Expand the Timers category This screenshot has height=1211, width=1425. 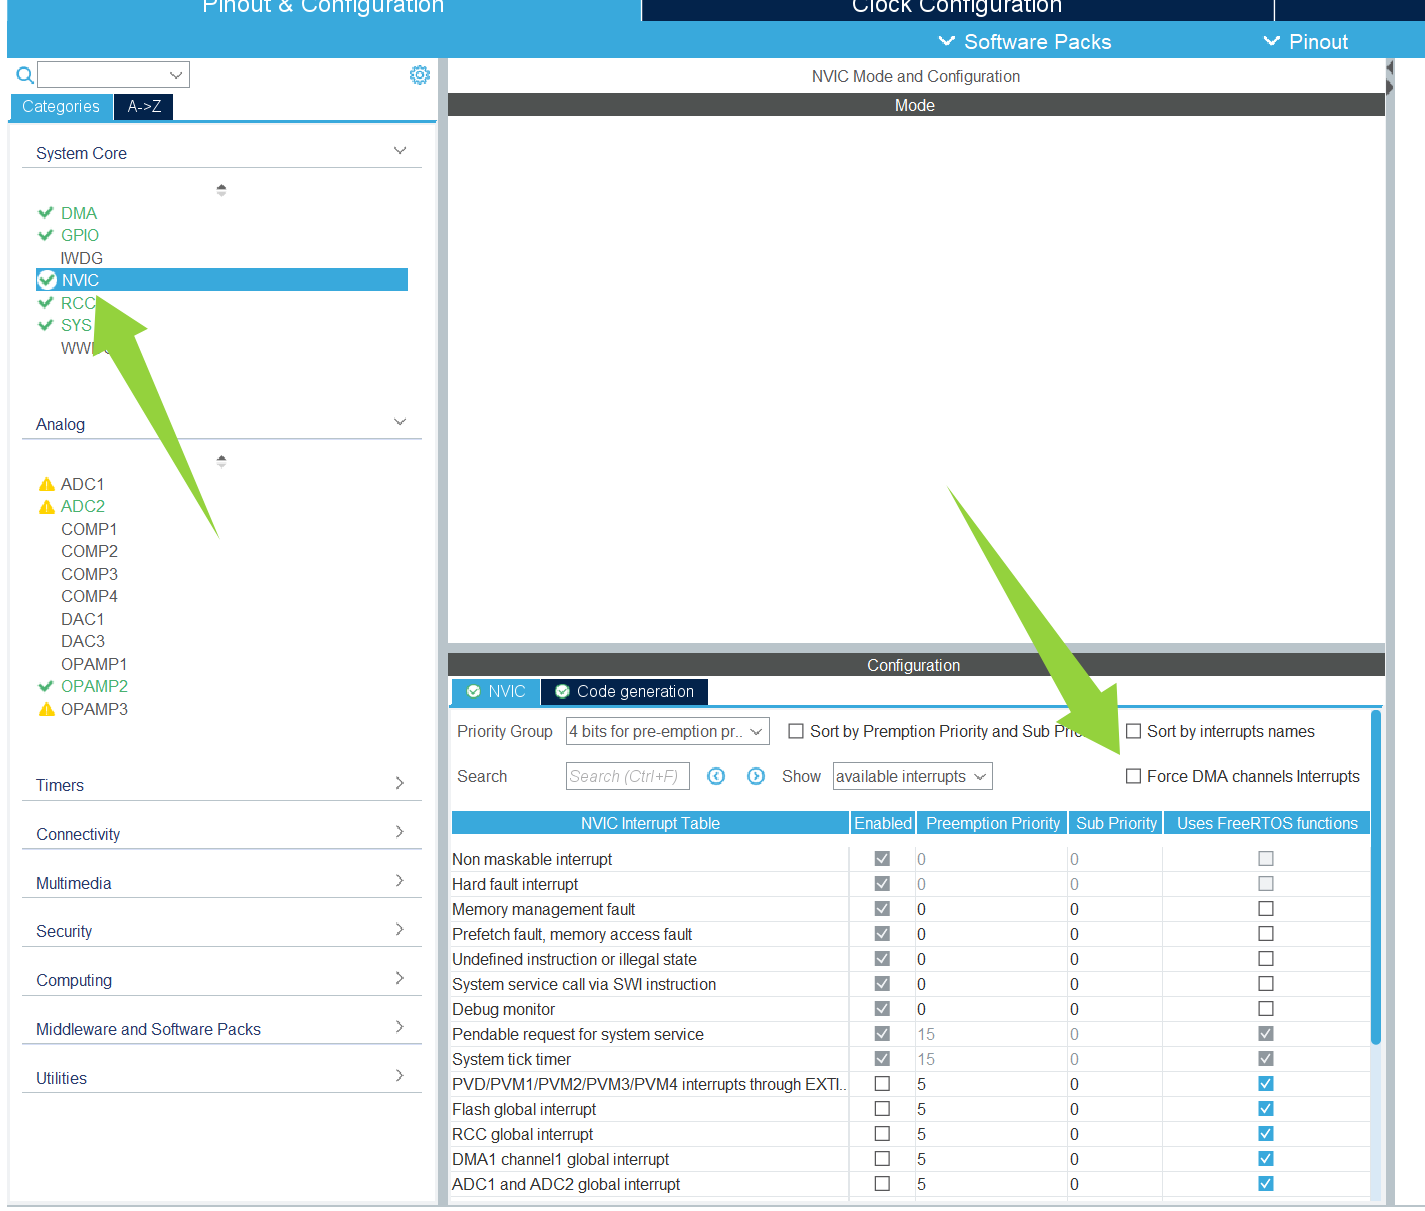400,783
